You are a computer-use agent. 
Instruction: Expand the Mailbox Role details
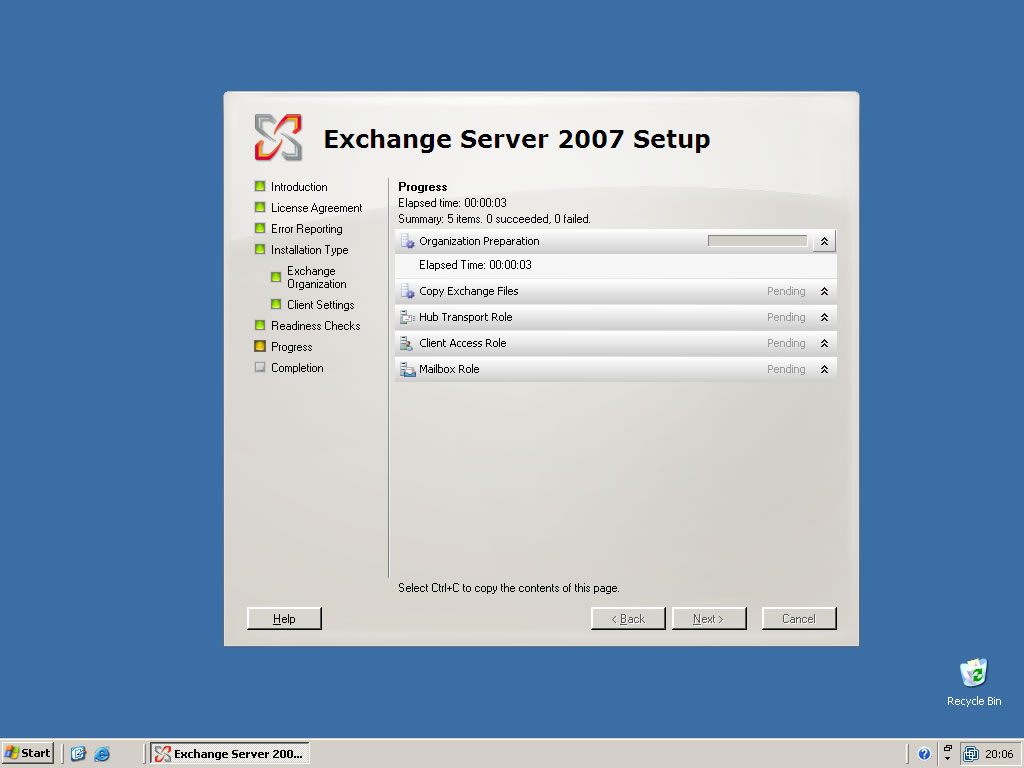[x=824, y=369]
